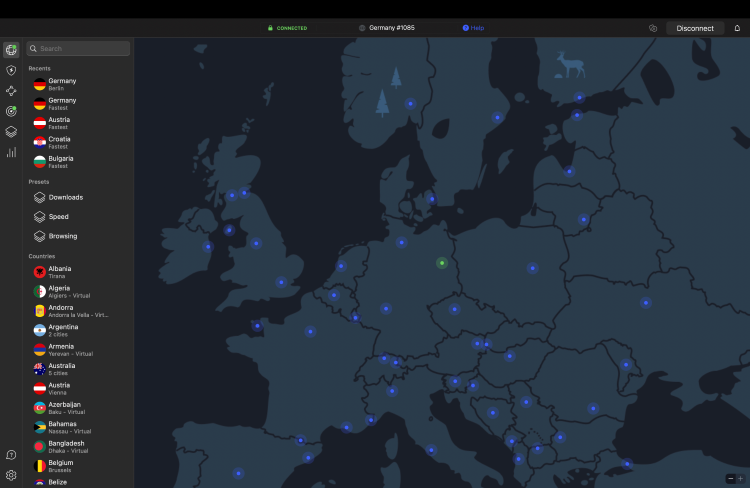Connect to Bangladesh Dhaka - Virtual

(x=78, y=447)
